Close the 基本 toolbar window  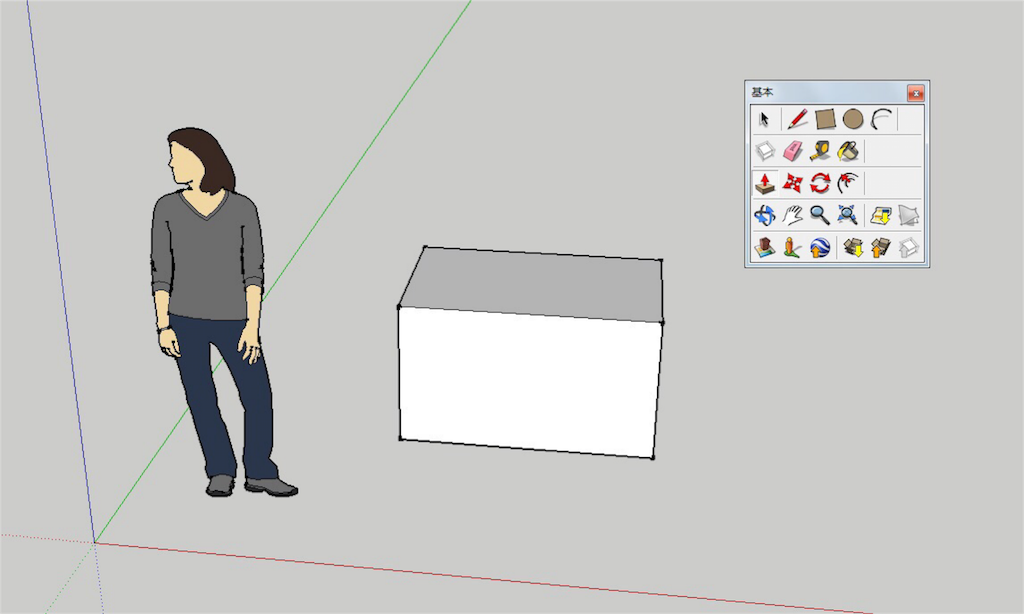[916, 93]
